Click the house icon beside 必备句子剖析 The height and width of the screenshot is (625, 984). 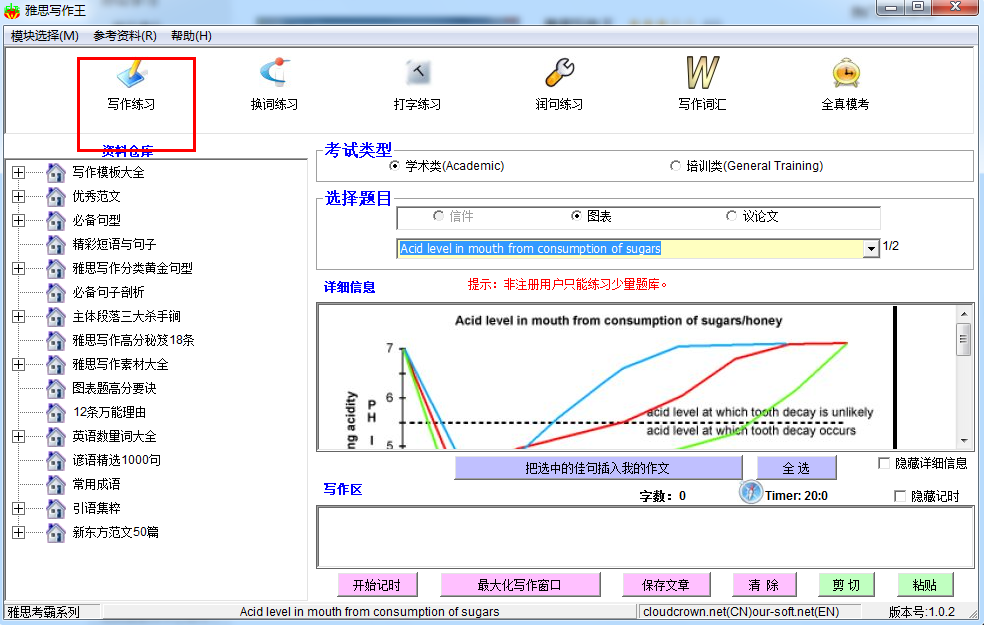point(56,292)
